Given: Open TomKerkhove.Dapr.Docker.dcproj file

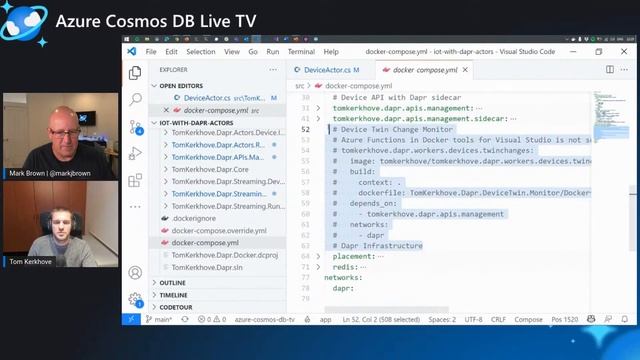Looking at the screenshot, I should pyautogui.click(x=225, y=255).
